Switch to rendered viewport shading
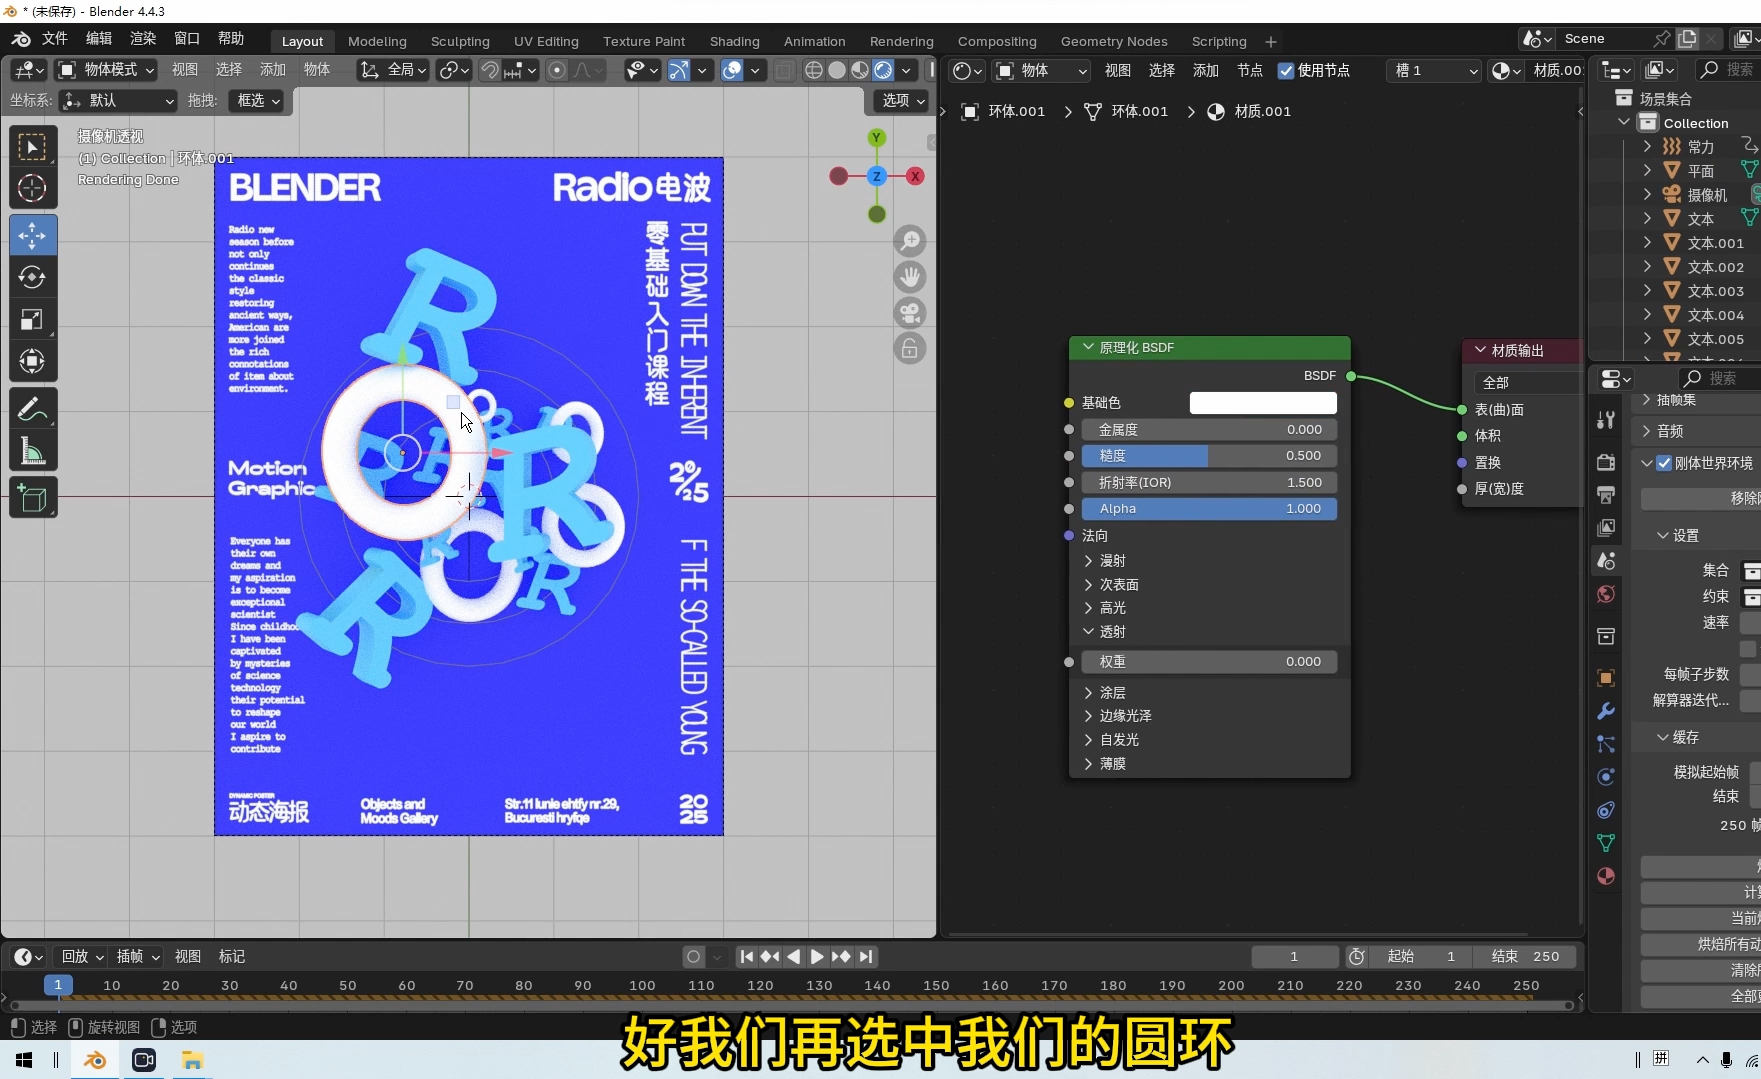Screen dimensions: 1761x1079 tap(883, 70)
